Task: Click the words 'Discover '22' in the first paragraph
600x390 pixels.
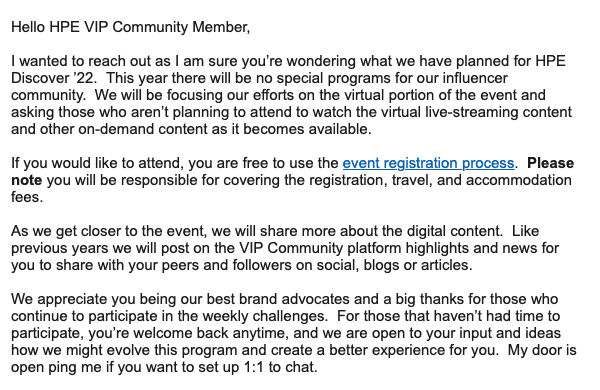Action: click(52, 78)
